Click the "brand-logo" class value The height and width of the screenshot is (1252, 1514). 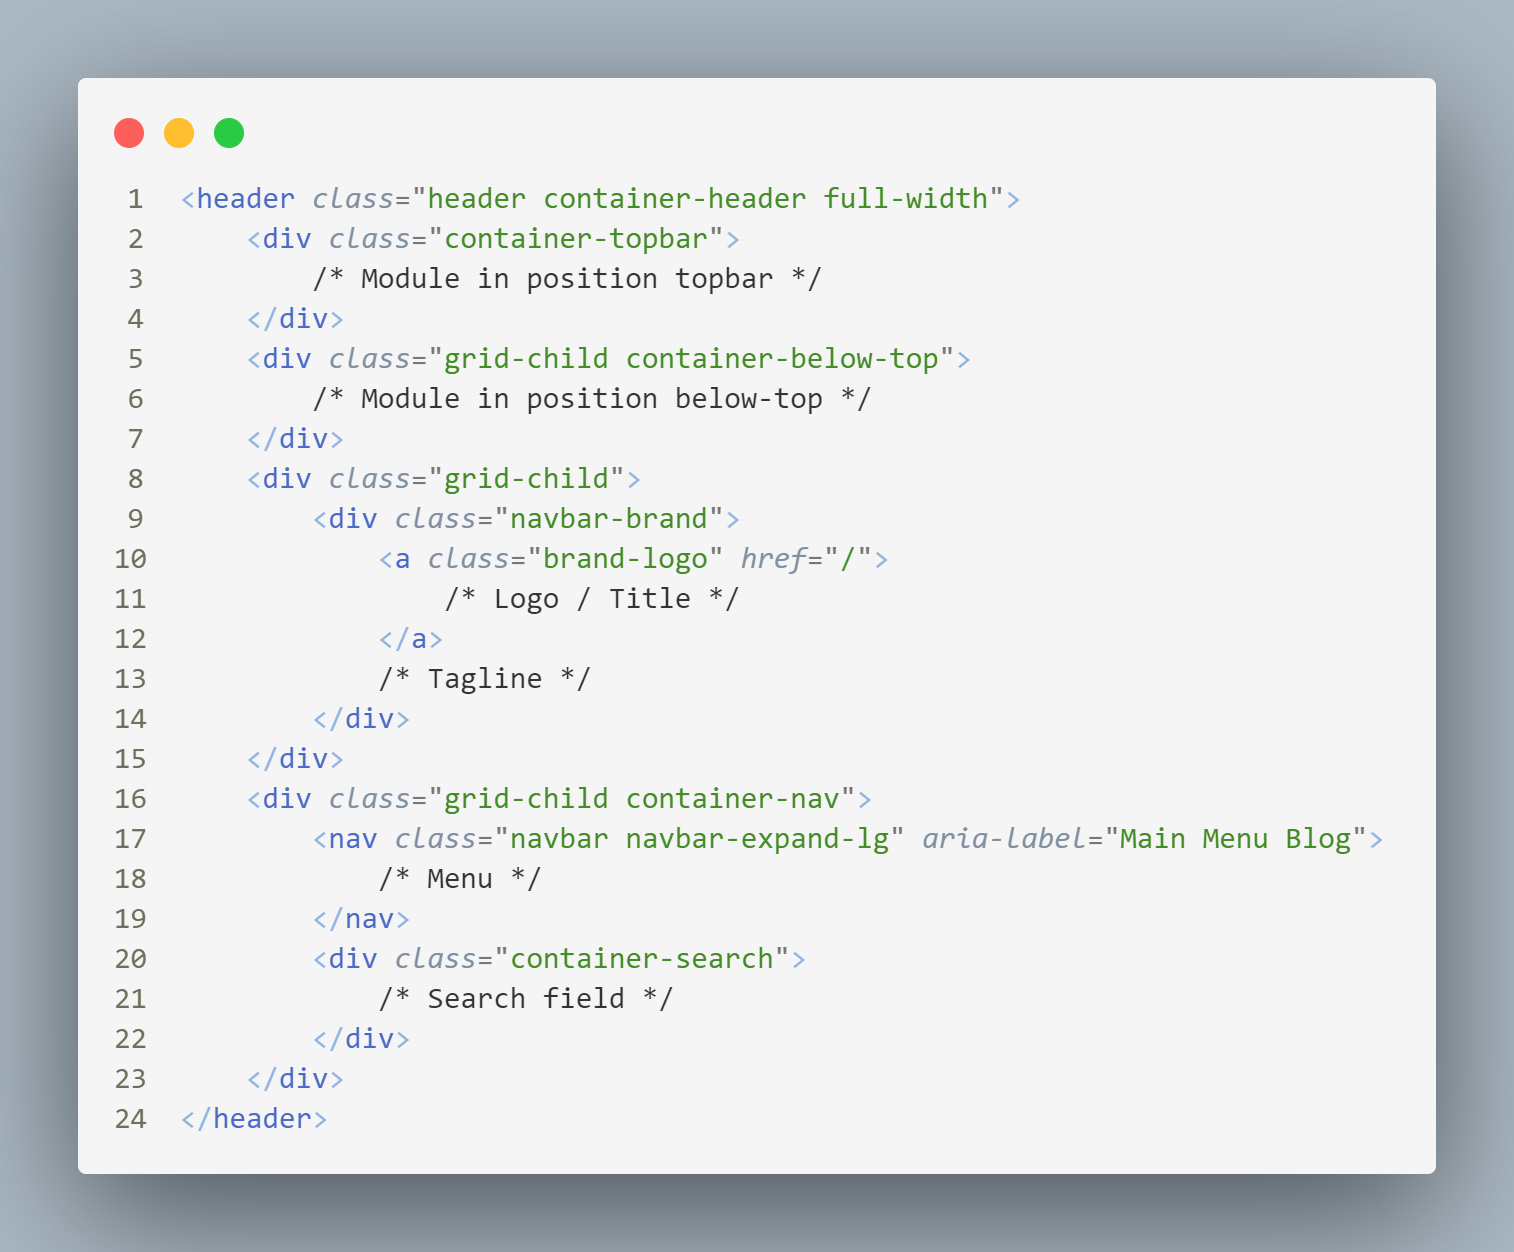click(x=625, y=559)
